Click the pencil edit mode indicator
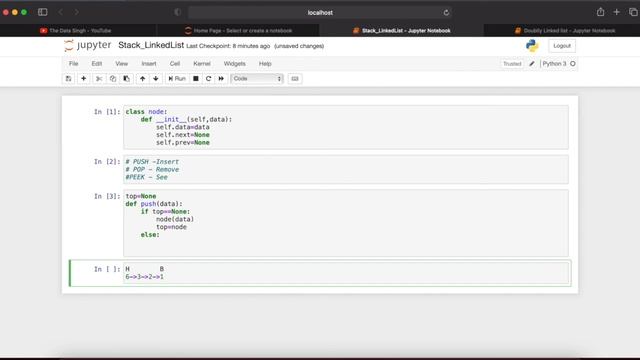The height and width of the screenshot is (360, 640). pos(532,64)
